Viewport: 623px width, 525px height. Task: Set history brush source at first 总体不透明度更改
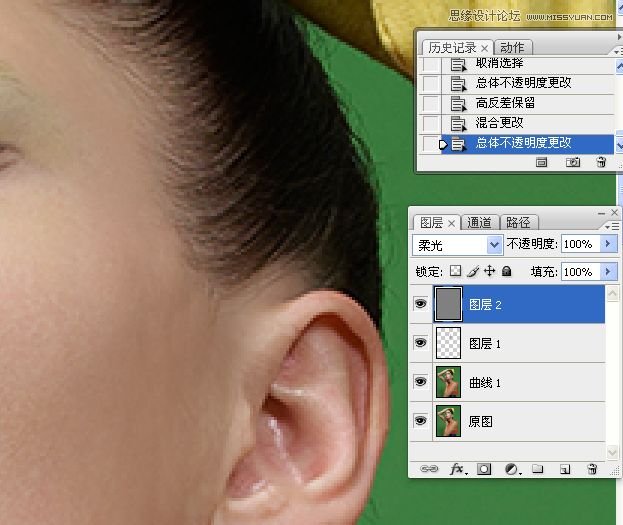tap(431, 83)
